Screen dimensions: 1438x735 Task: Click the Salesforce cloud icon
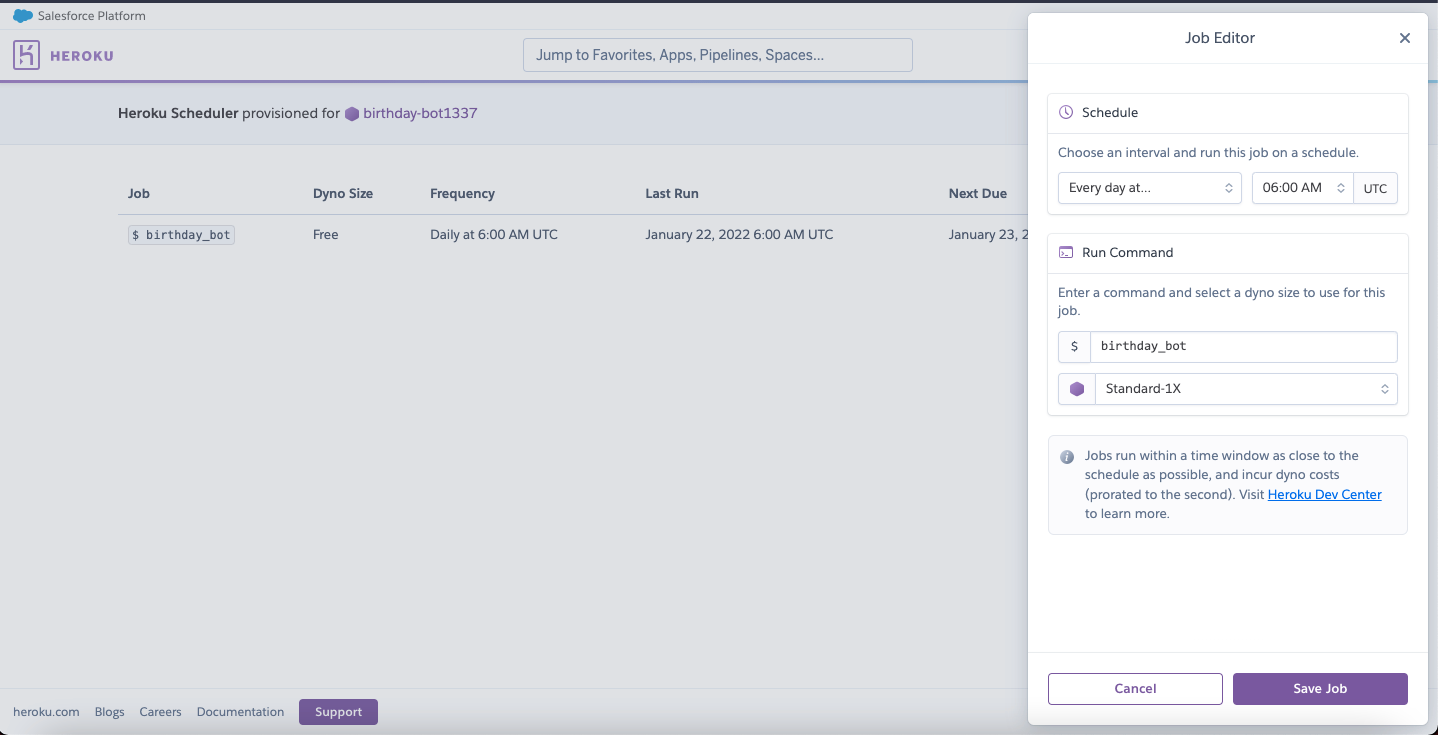(22, 15)
